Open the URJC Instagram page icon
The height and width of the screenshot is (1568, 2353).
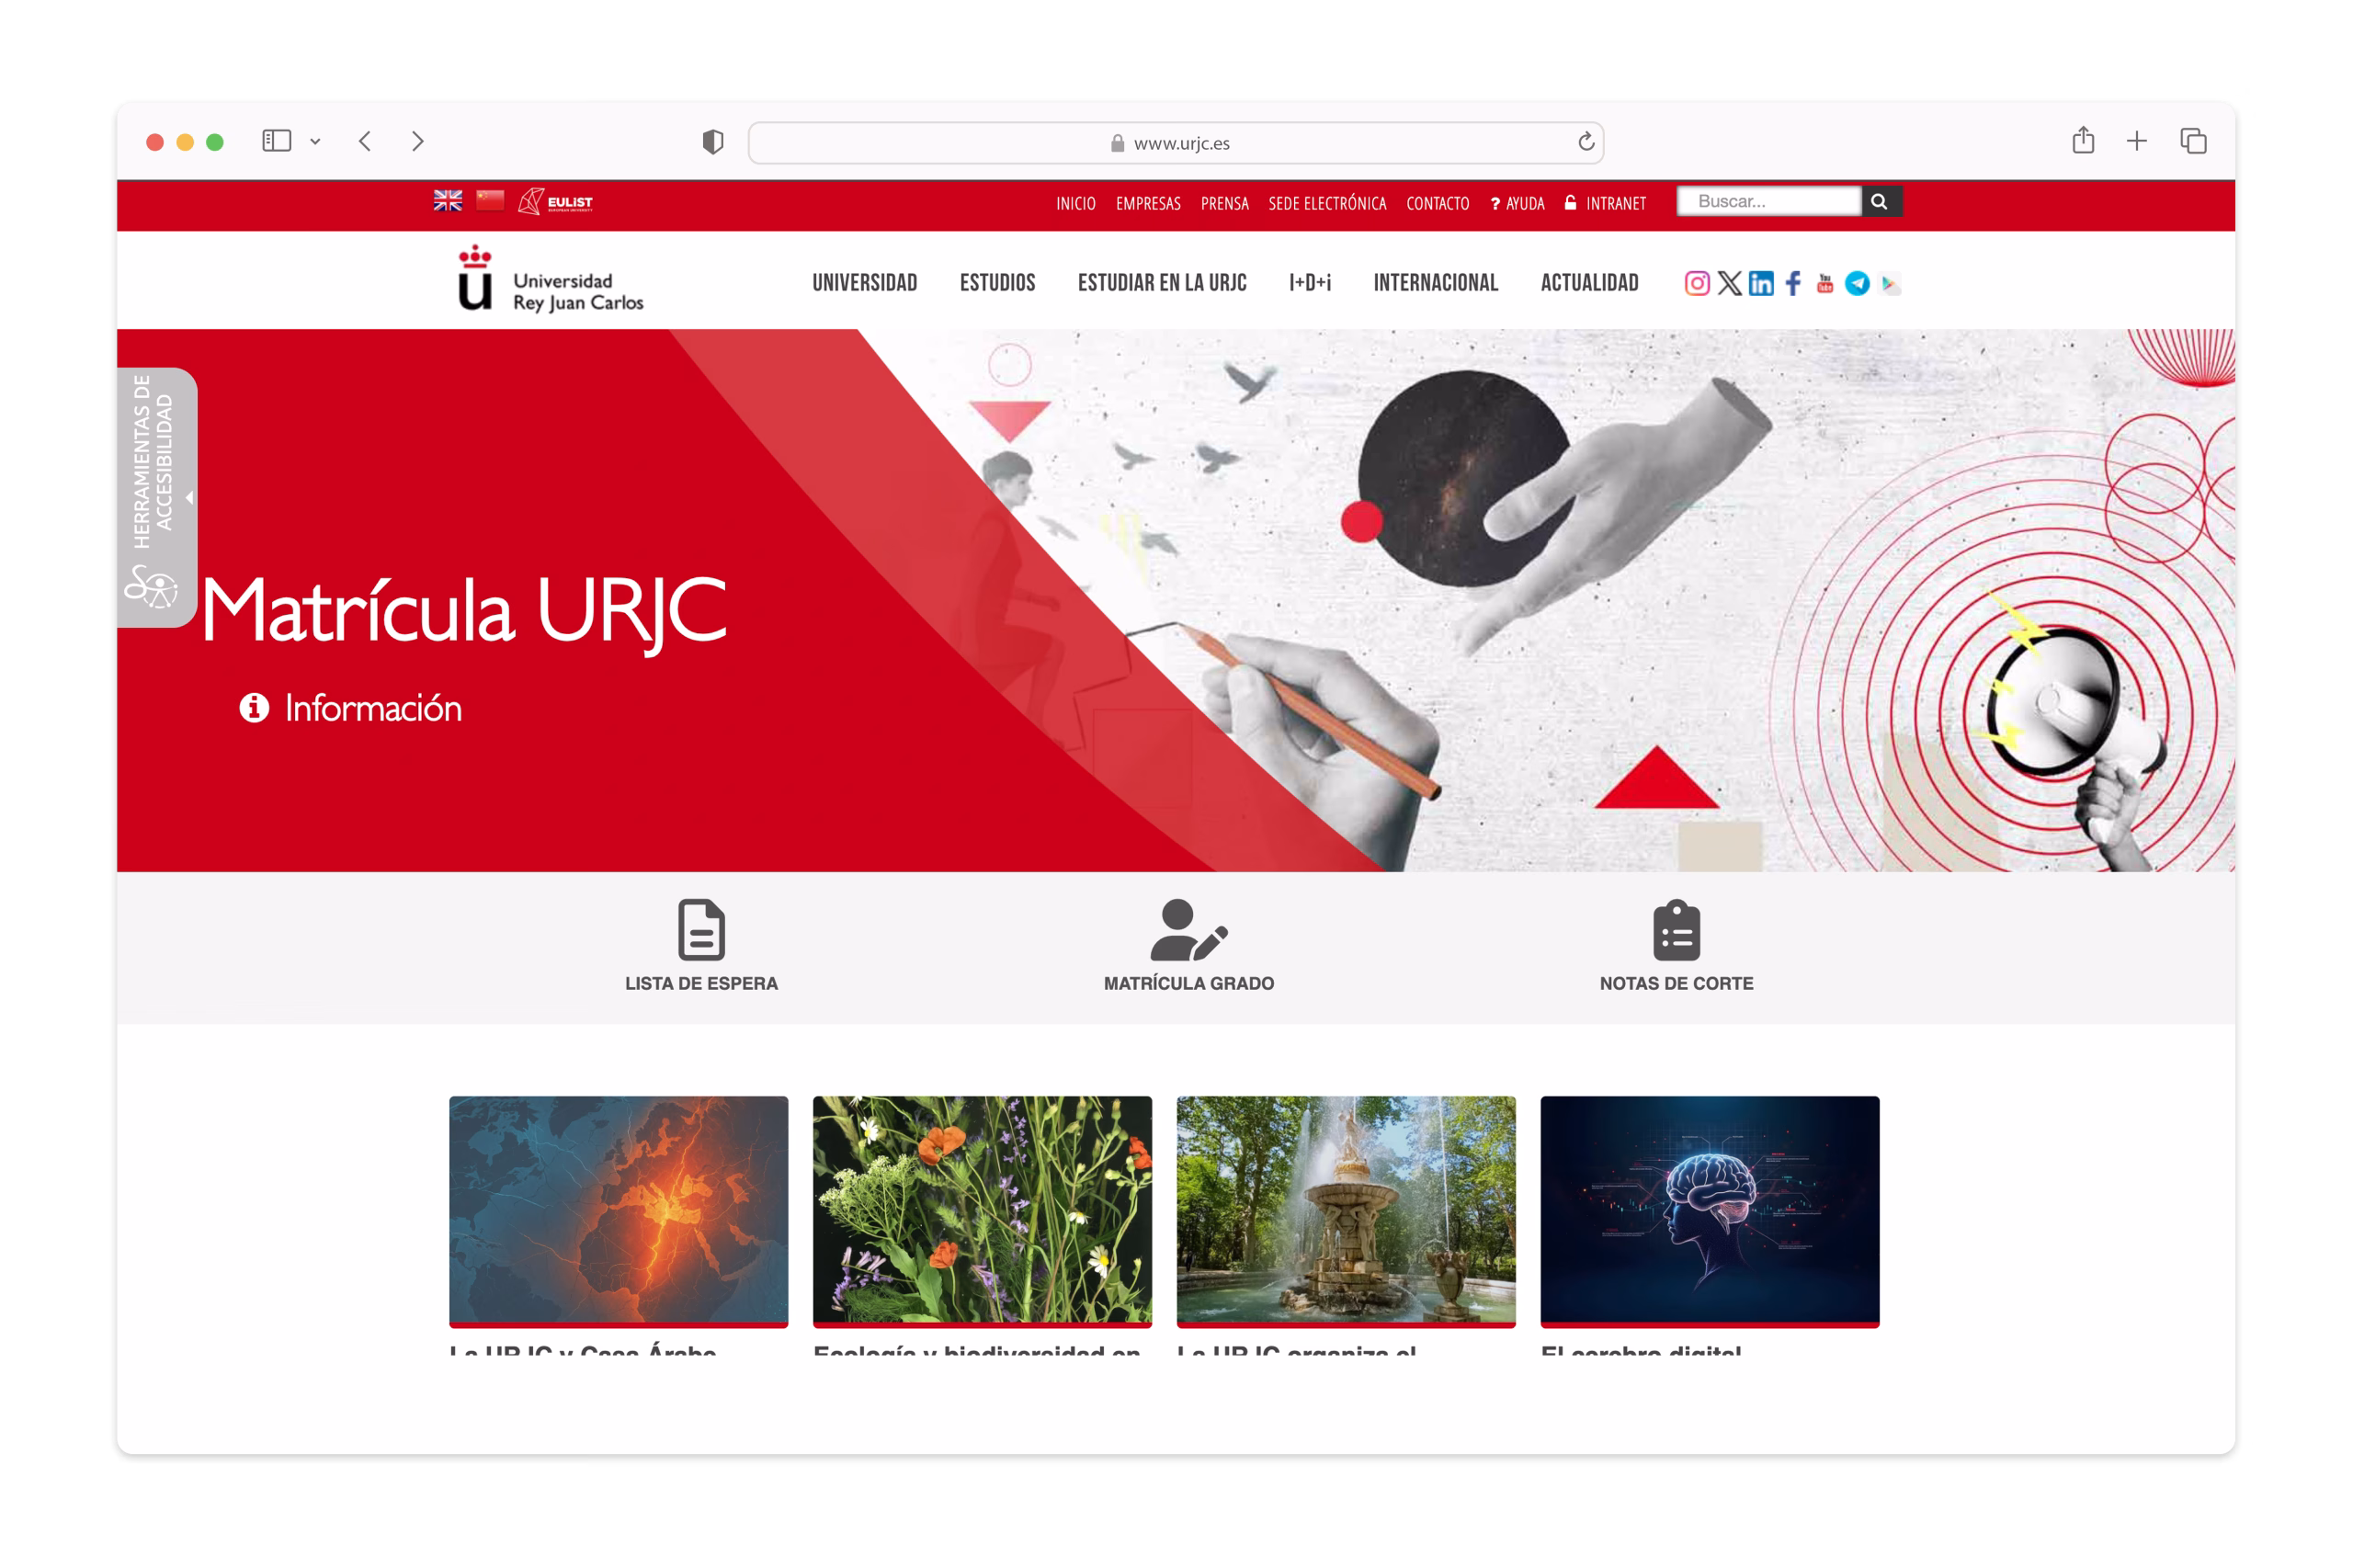pos(1696,283)
